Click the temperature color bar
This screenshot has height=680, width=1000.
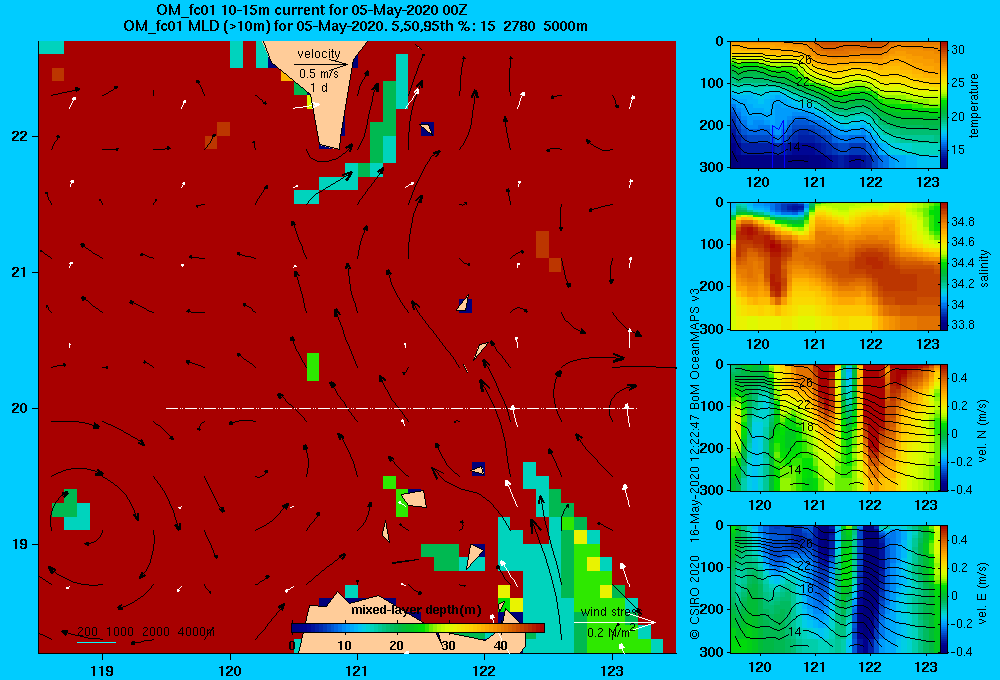click(944, 105)
